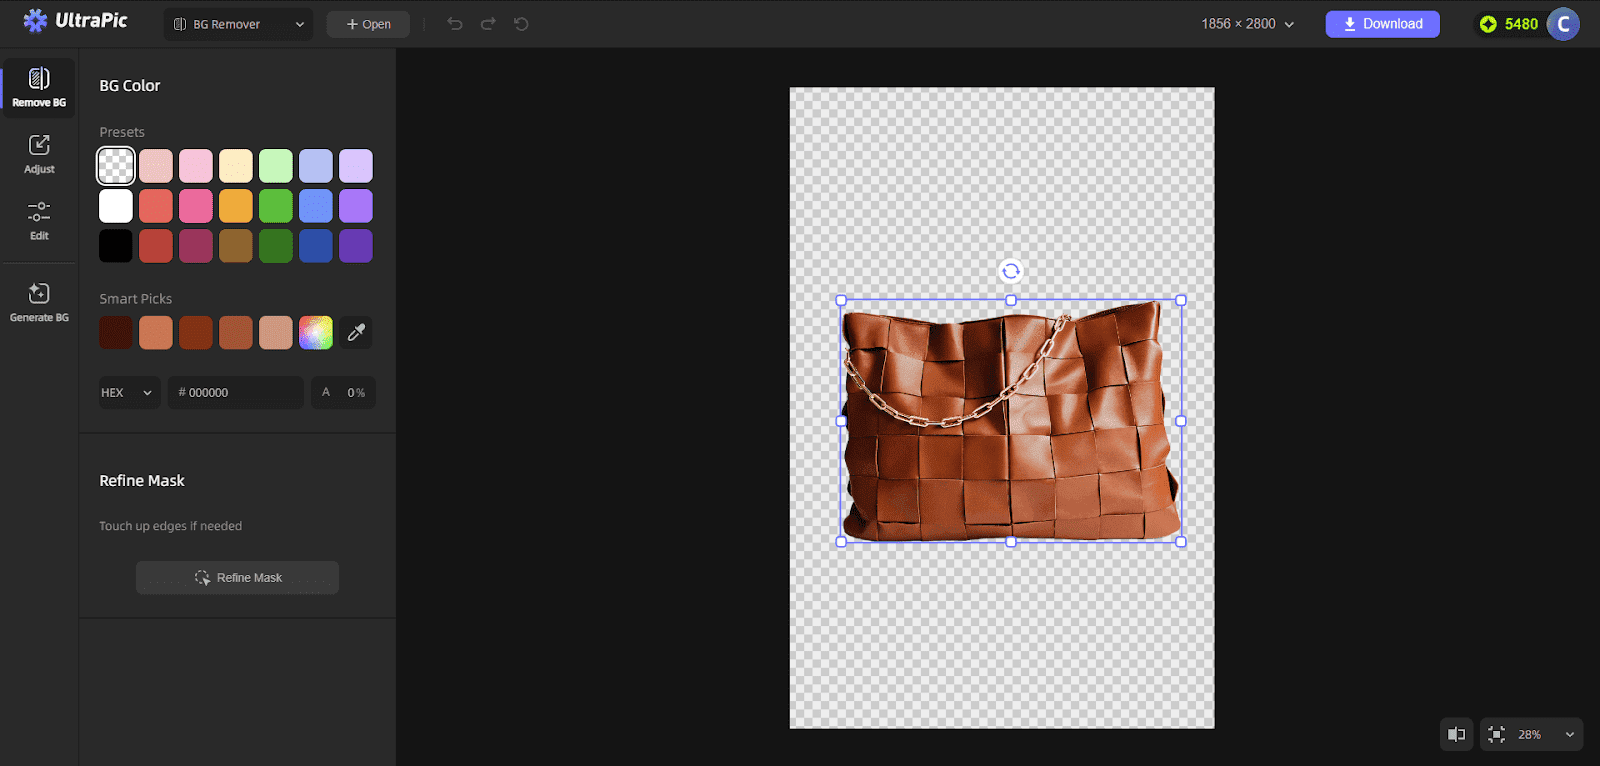Pick the black preset color swatch

(x=116, y=246)
